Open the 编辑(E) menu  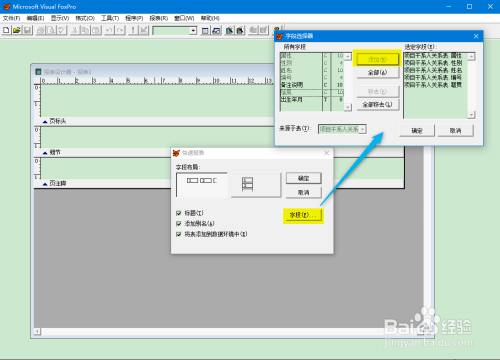[35, 18]
